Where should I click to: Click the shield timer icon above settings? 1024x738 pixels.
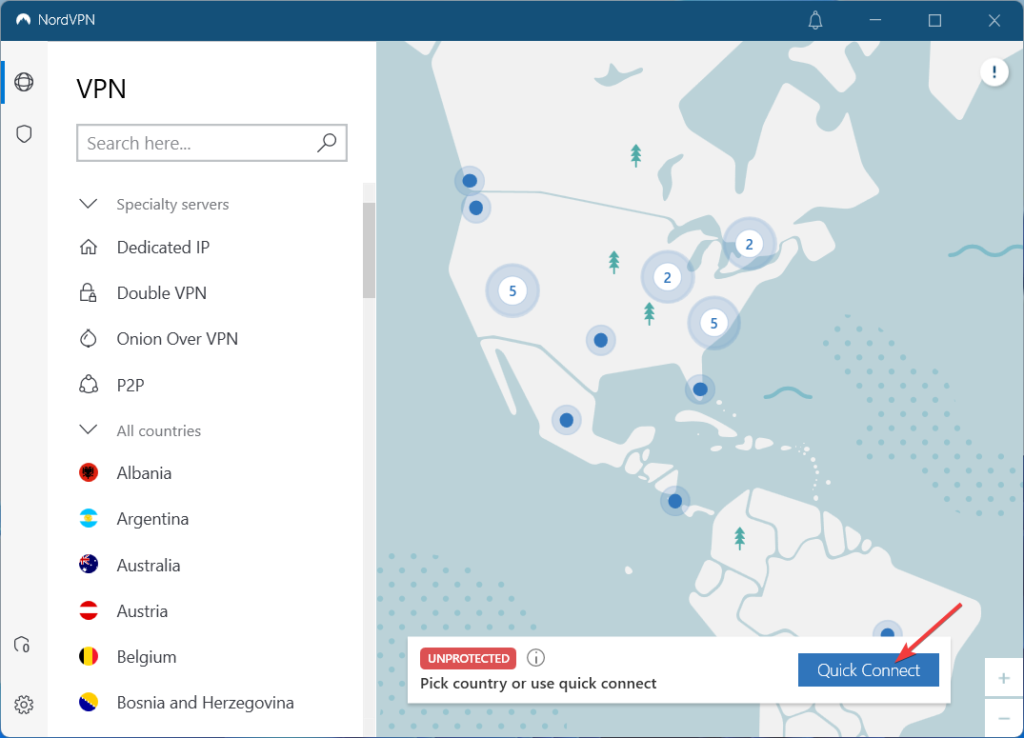[x=22, y=645]
